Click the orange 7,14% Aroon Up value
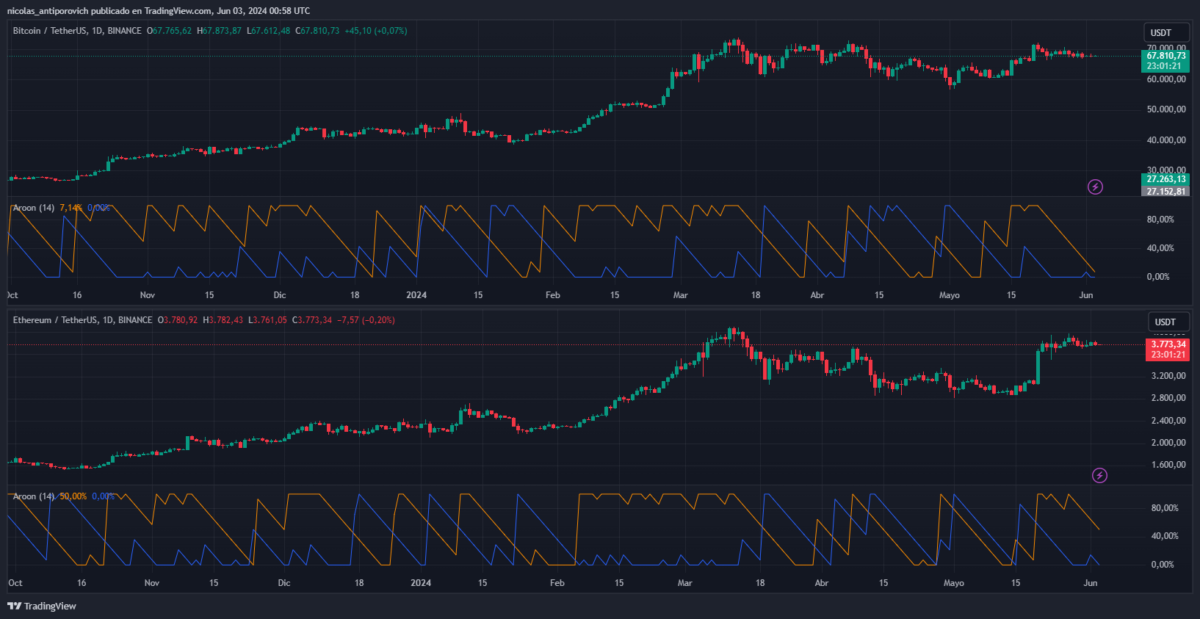This screenshot has height=619, width=1200. tap(70, 207)
